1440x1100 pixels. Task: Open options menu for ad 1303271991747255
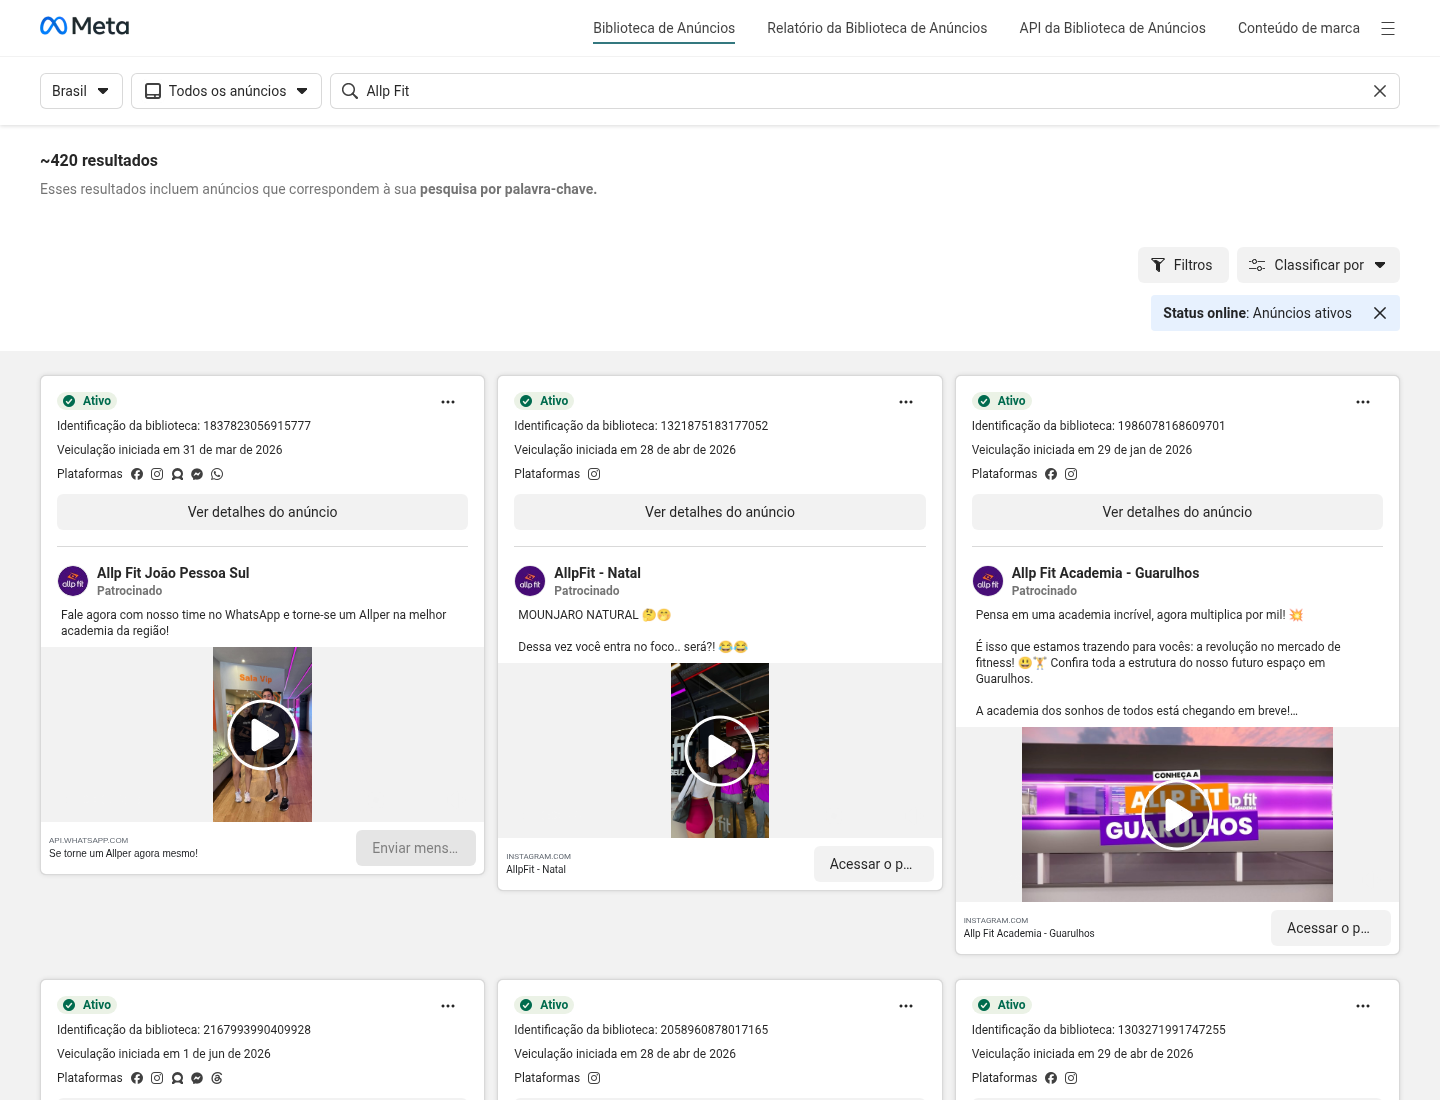1363,1006
